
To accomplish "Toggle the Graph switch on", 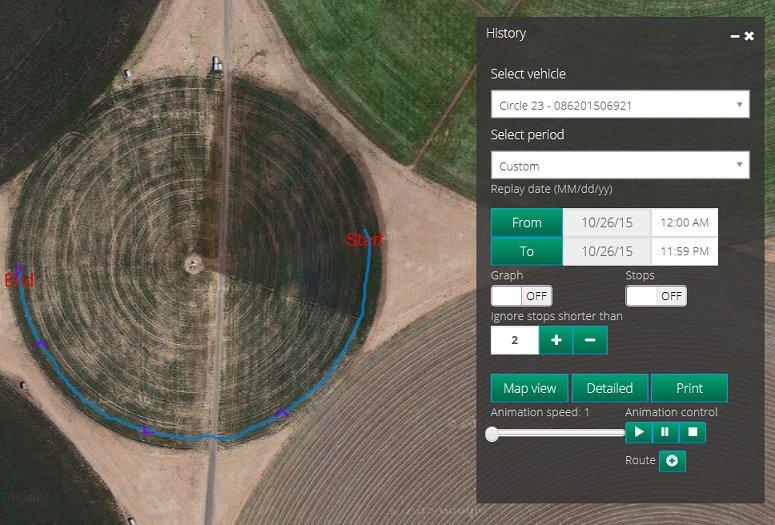I will click(x=521, y=296).
